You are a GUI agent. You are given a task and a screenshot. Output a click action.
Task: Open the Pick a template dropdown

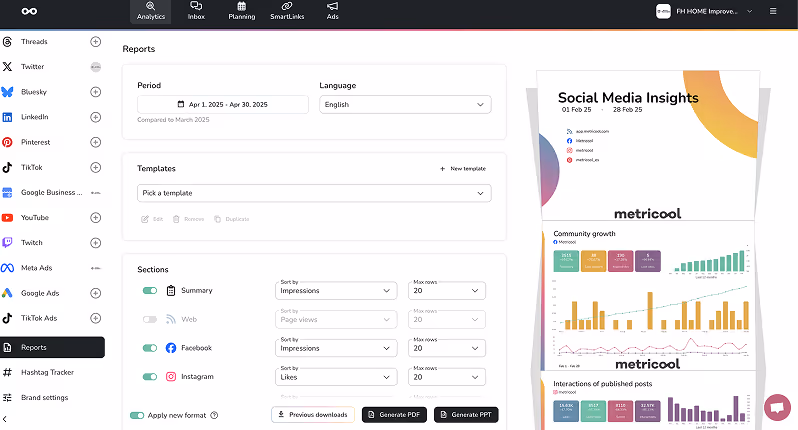[x=314, y=193]
